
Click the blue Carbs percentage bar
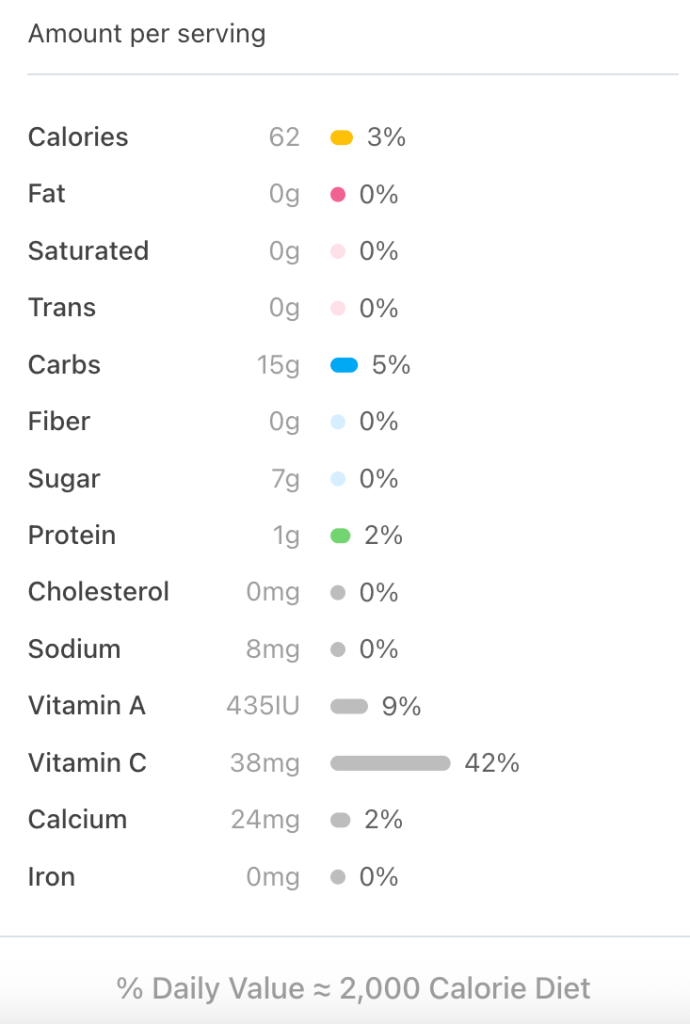point(344,366)
